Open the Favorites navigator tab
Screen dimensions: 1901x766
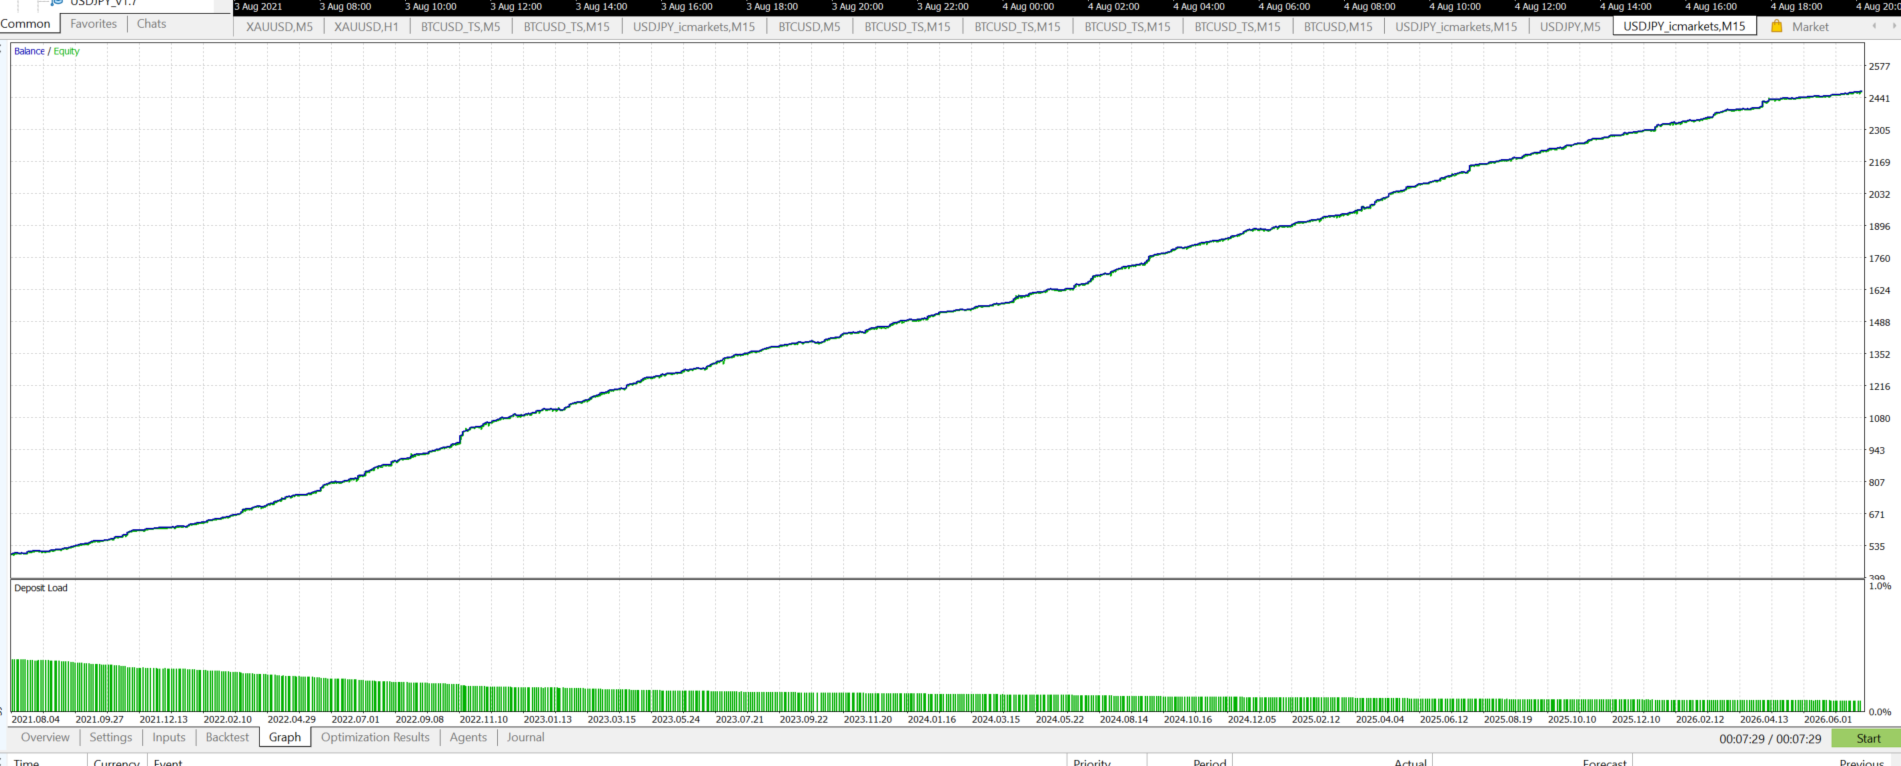pos(93,24)
